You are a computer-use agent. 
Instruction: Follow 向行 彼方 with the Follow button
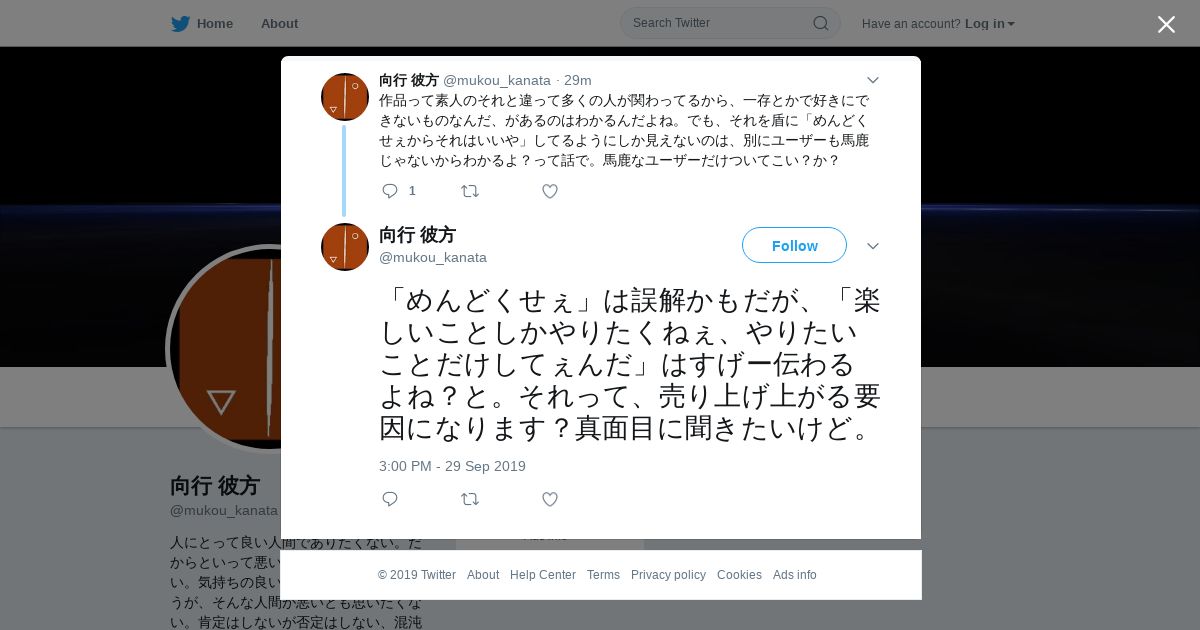[794, 245]
